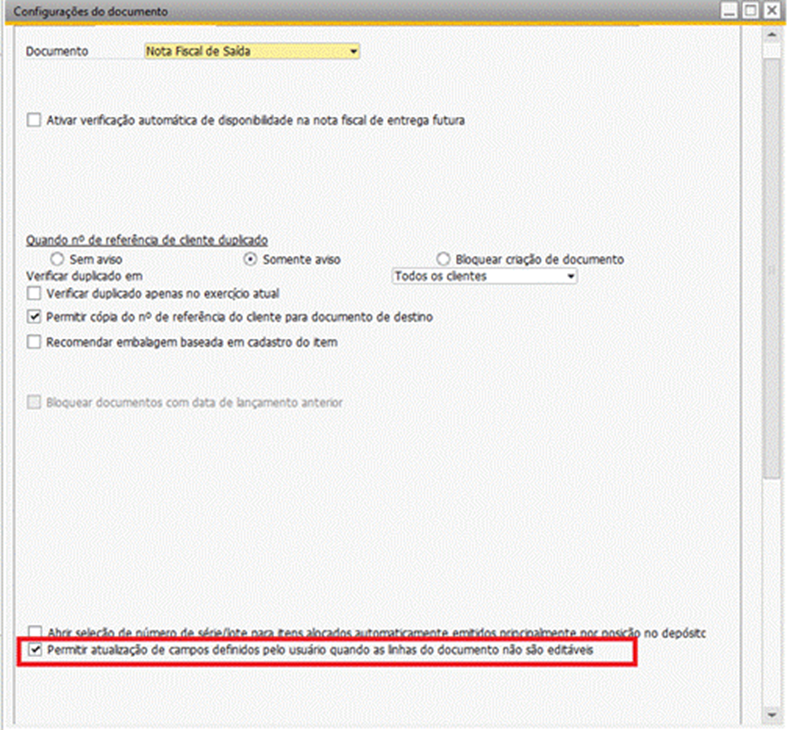
Task: Close the Configurações do documento window
Action: point(771,11)
